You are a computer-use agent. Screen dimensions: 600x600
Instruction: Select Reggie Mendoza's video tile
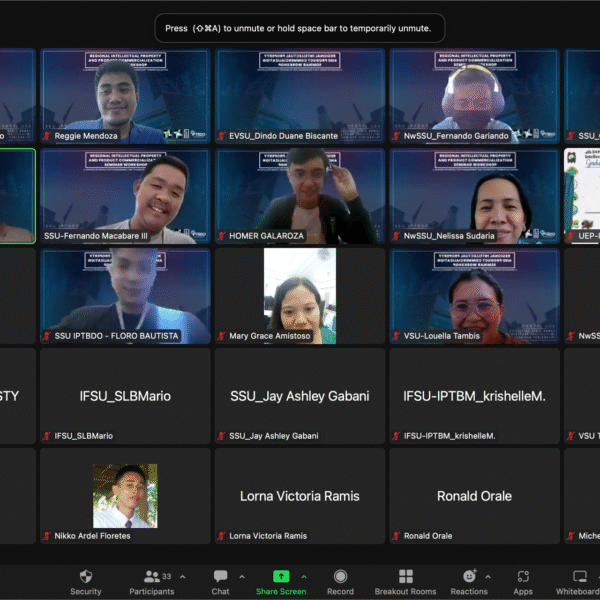(x=125, y=96)
